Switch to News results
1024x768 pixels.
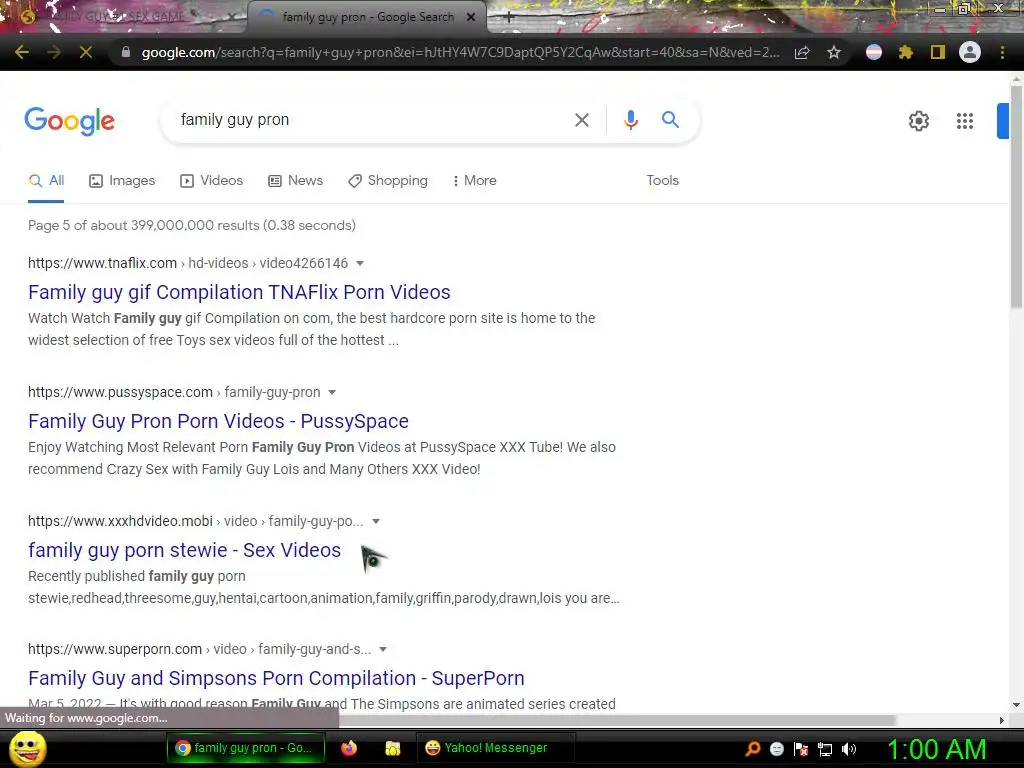(296, 181)
